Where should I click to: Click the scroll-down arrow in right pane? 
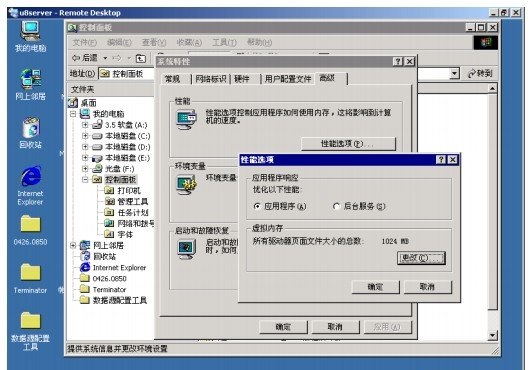tap(492, 335)
